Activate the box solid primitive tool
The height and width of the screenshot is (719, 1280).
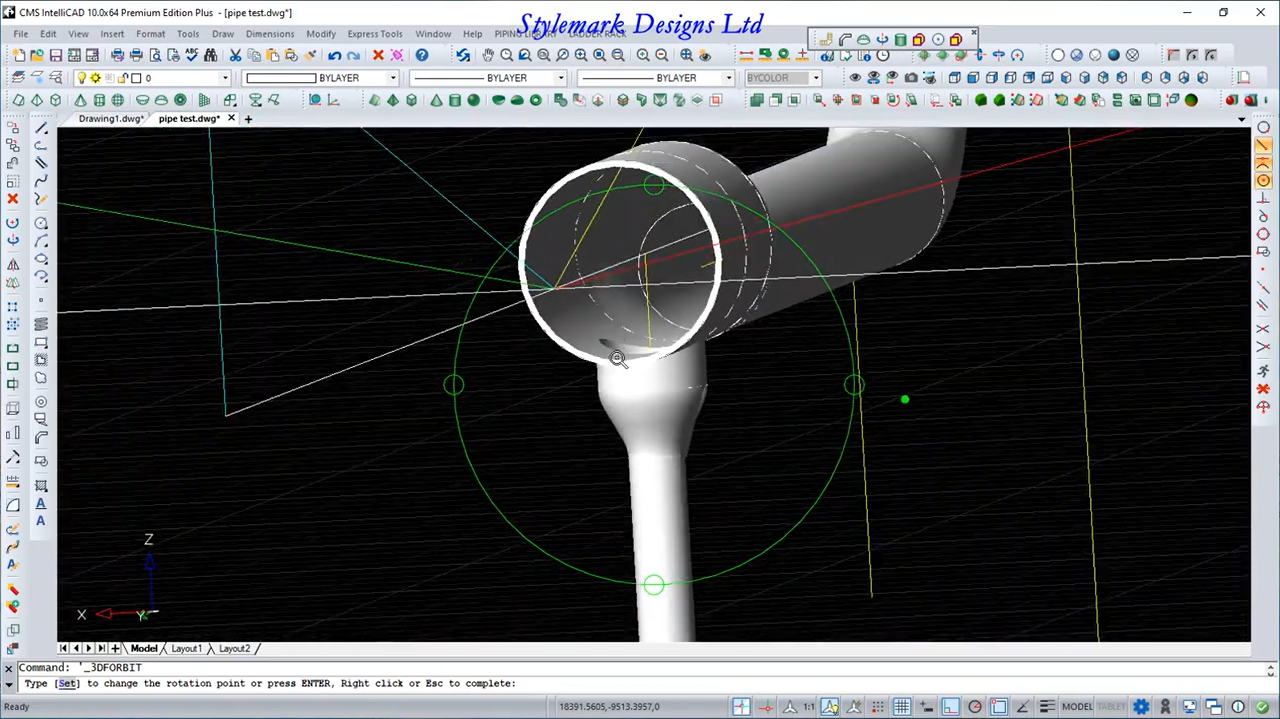(x=412, y=99)
